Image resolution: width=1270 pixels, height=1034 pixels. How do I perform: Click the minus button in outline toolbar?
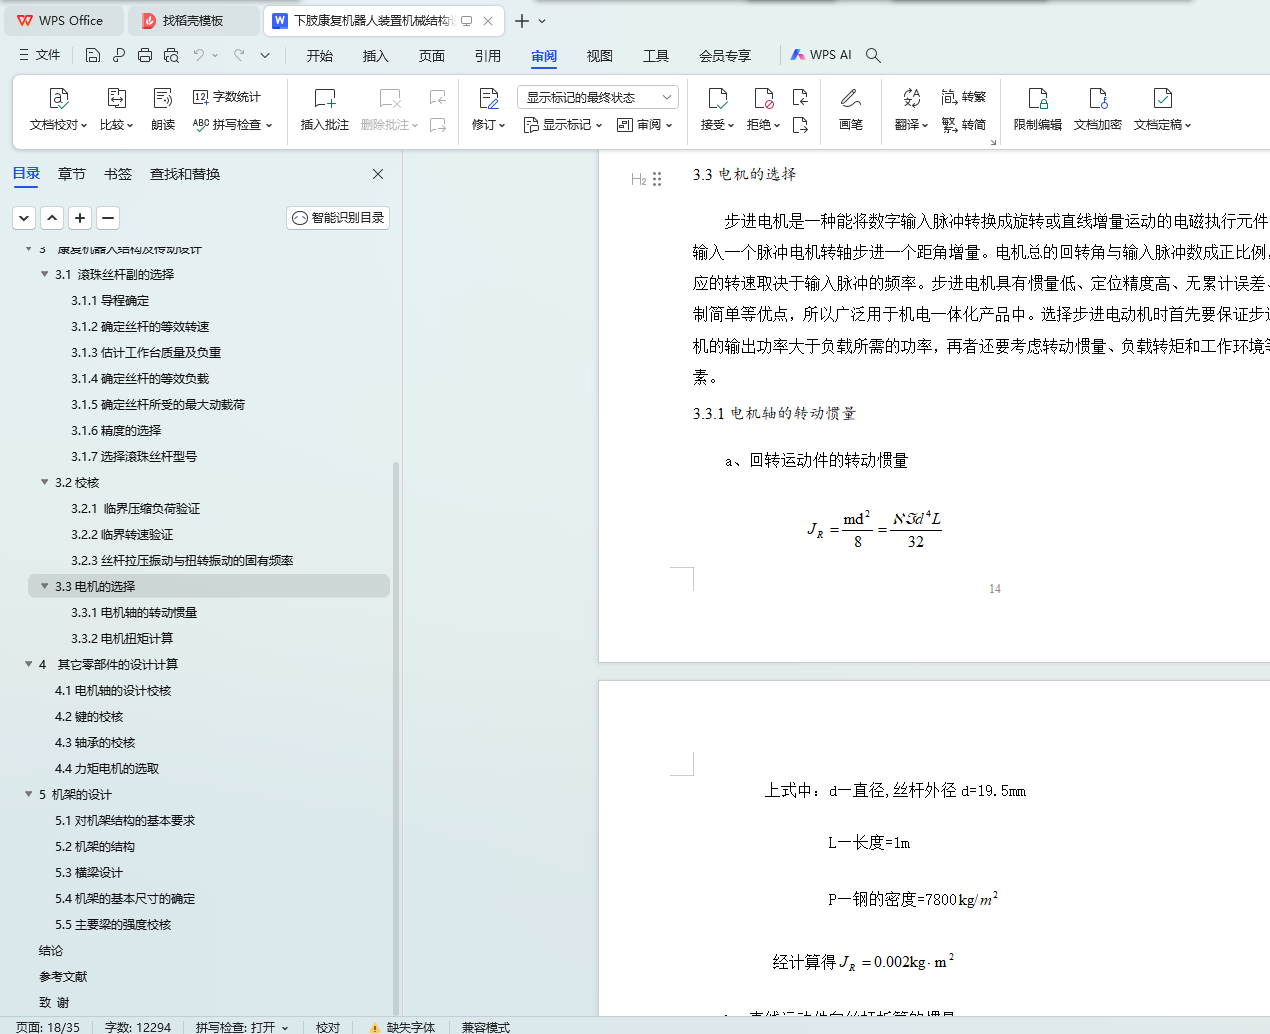[108, 217]
